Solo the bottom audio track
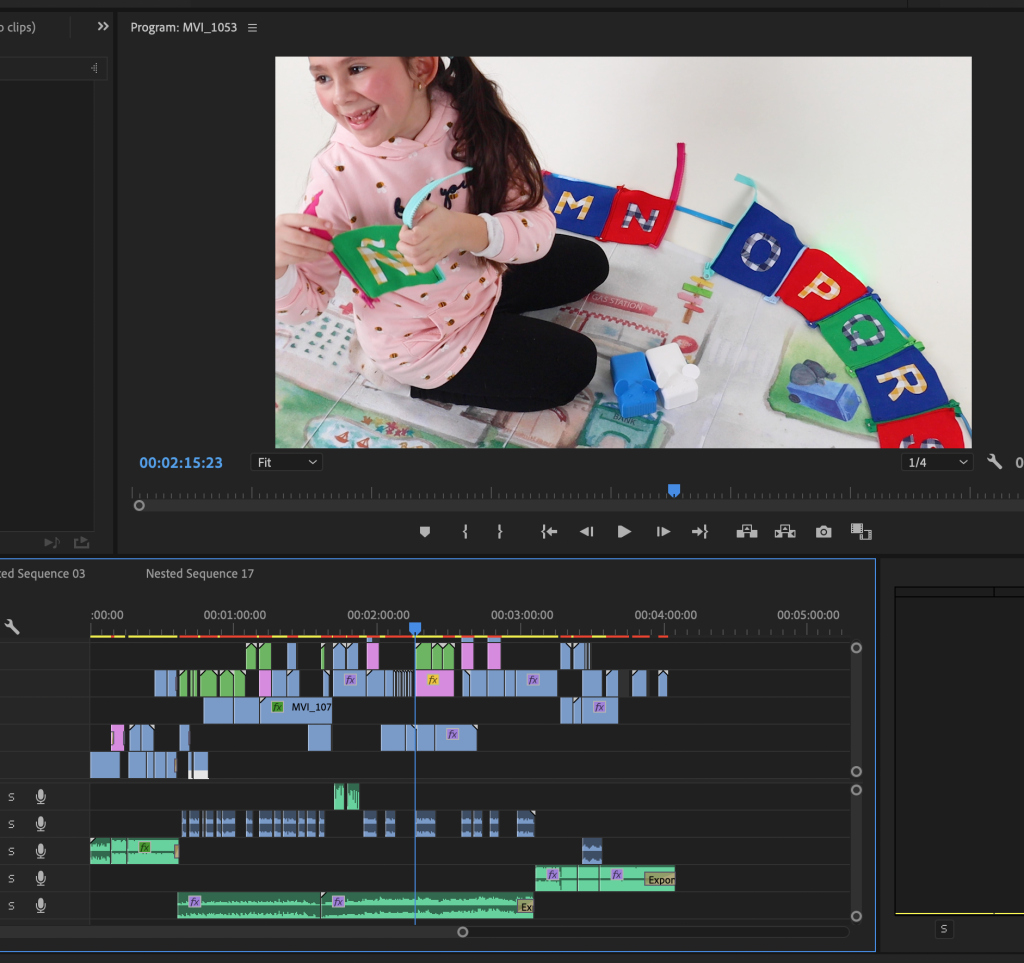 (12, 906)
